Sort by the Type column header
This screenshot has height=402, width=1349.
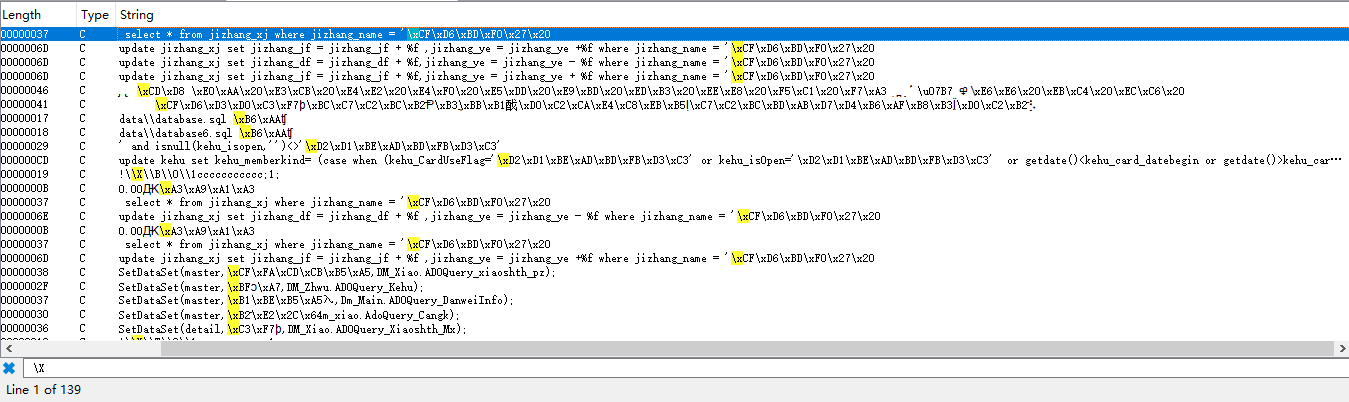coord(95,15)
